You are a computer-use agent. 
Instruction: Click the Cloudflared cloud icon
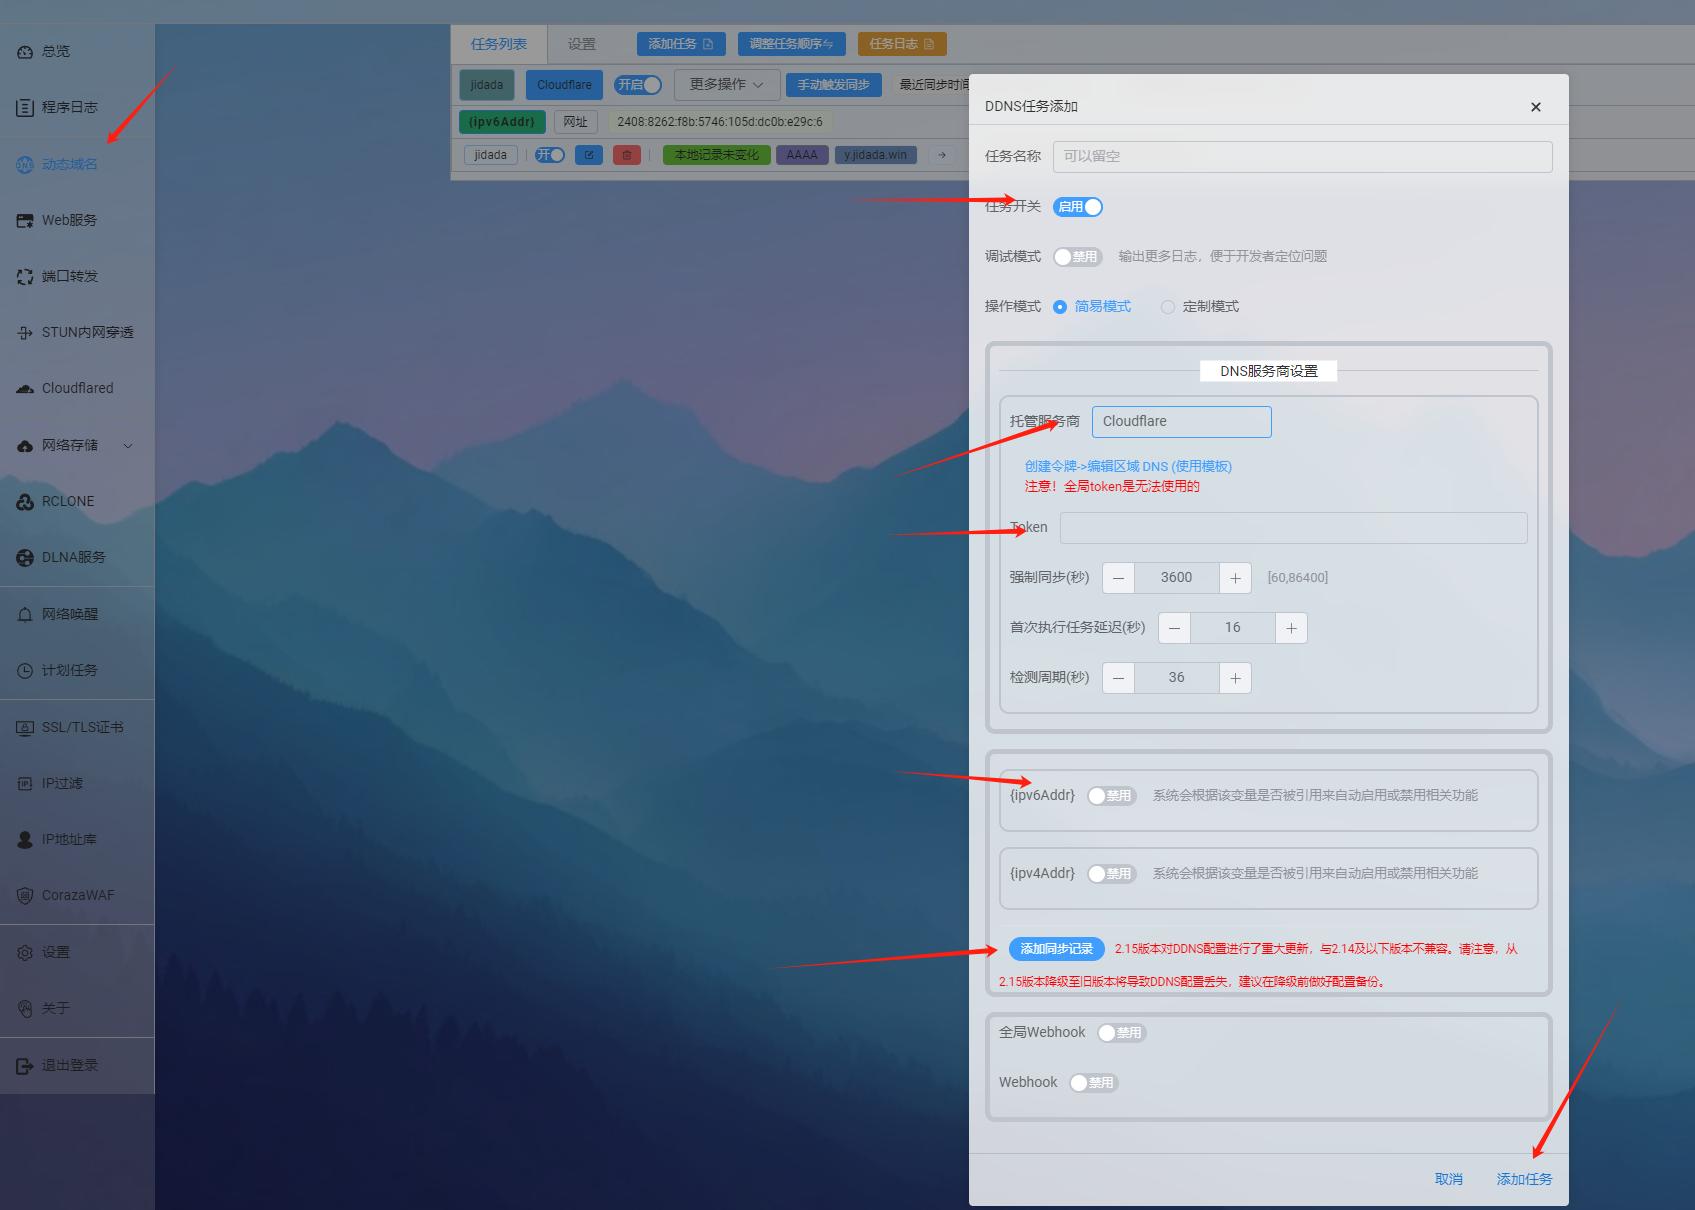coord(25,389)
